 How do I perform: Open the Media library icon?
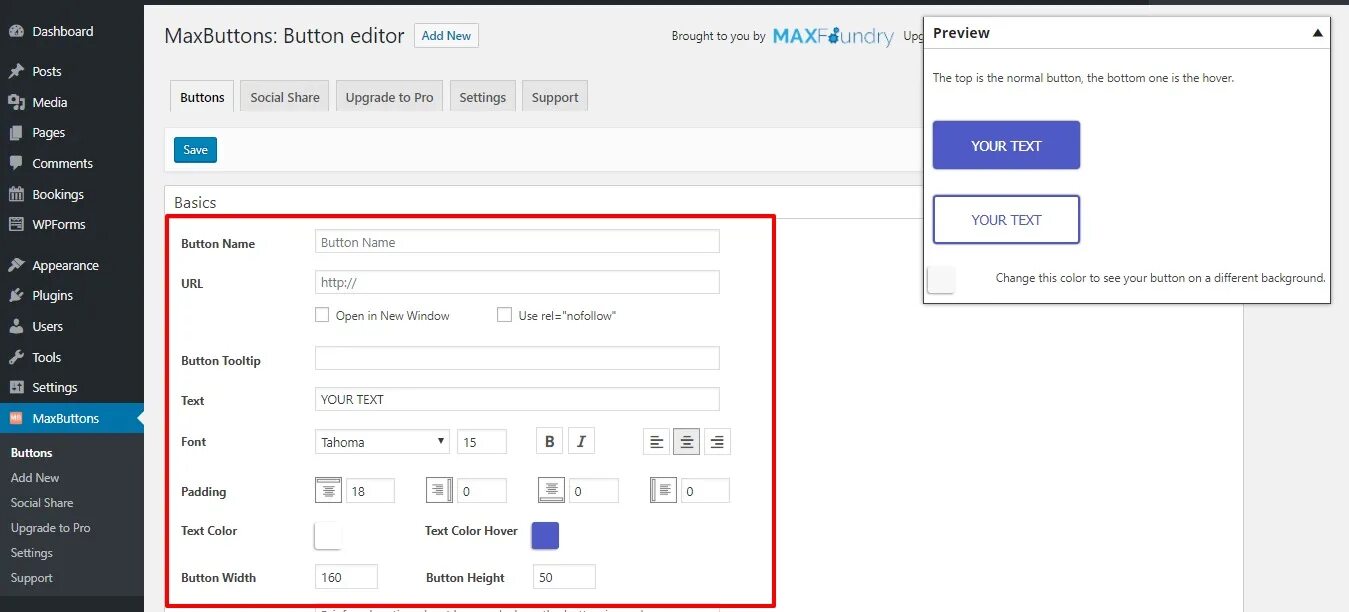pyautogui.click(x=16, y=102)
